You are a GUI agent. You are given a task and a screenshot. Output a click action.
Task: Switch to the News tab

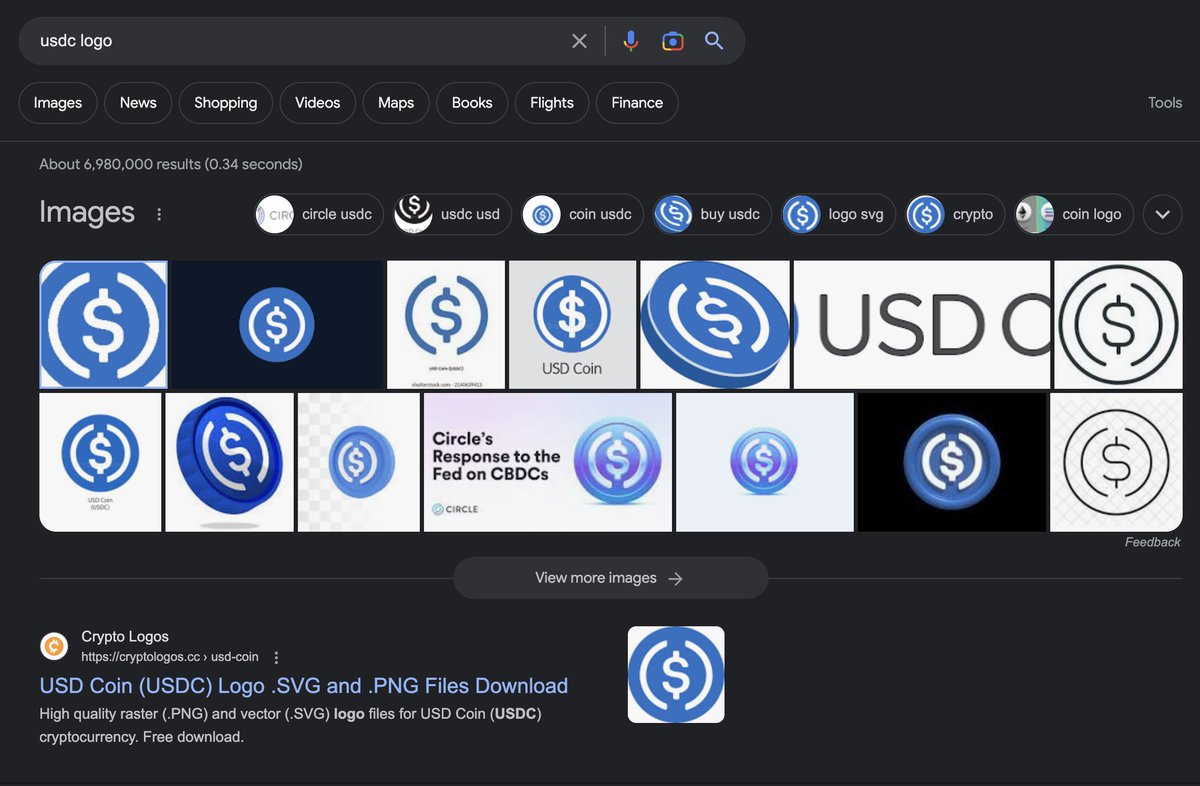click(138, 103)
